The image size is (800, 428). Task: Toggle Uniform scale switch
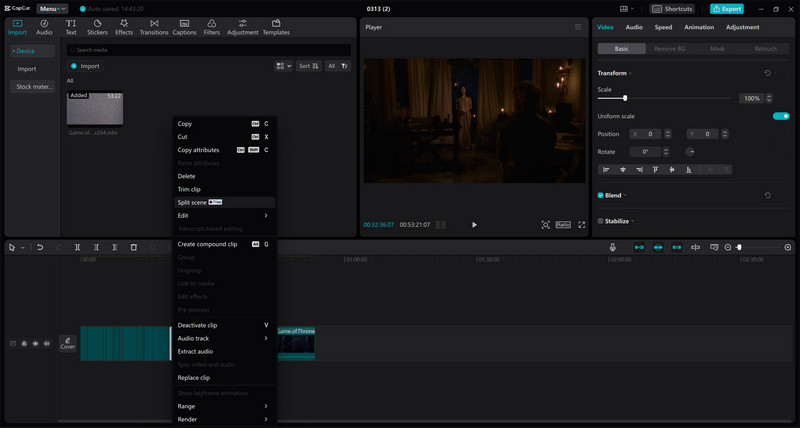click(781, 116)
